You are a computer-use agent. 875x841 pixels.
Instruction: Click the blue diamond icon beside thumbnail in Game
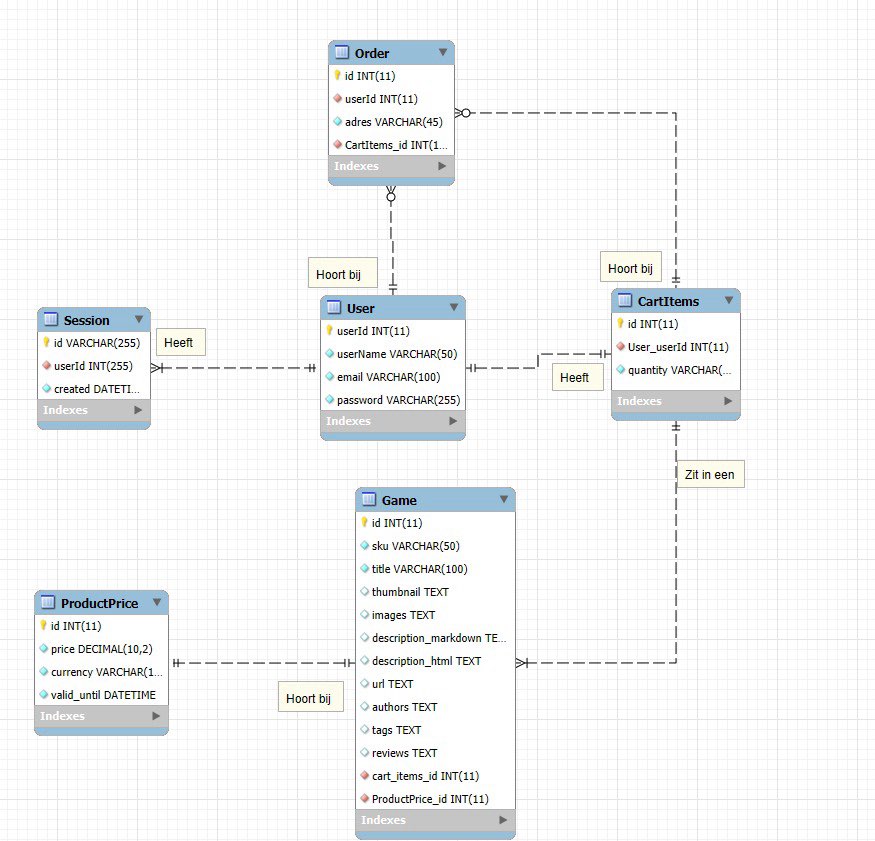[x=365, y=591]
